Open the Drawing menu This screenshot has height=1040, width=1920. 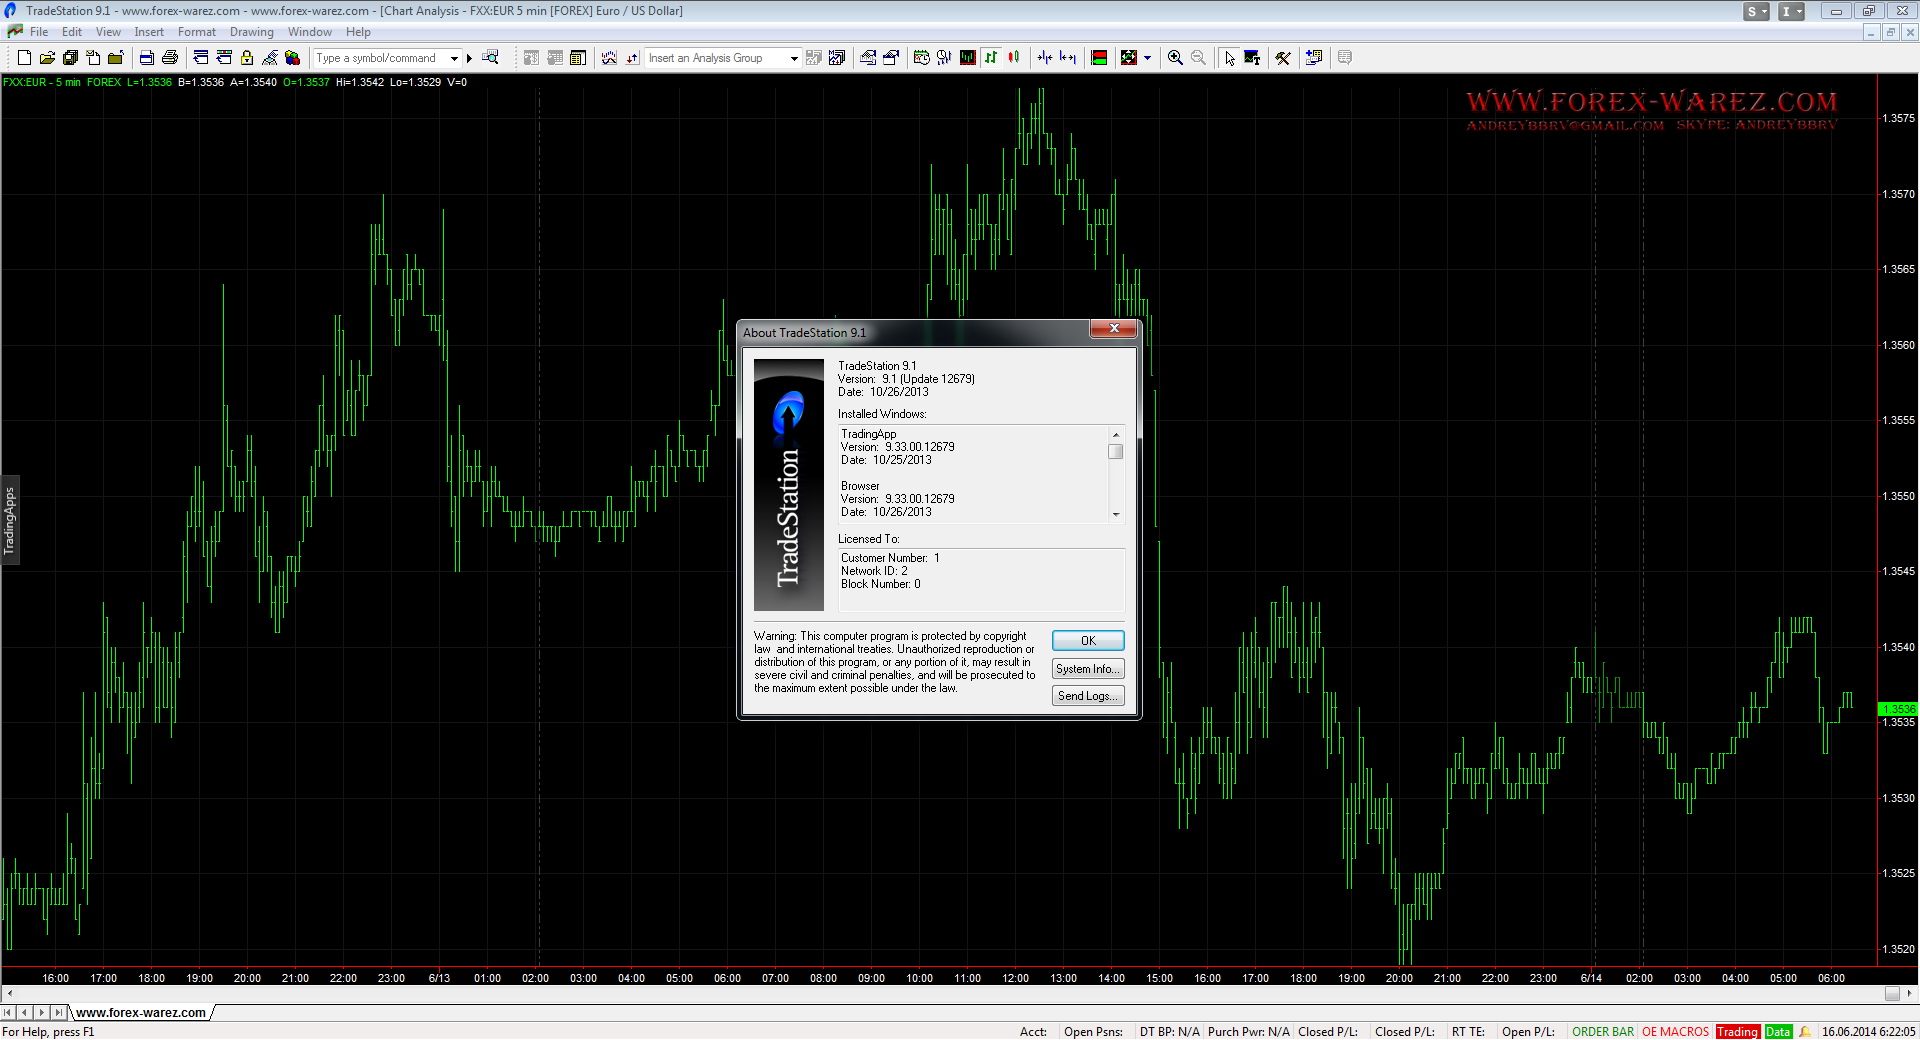click(251, 32)
